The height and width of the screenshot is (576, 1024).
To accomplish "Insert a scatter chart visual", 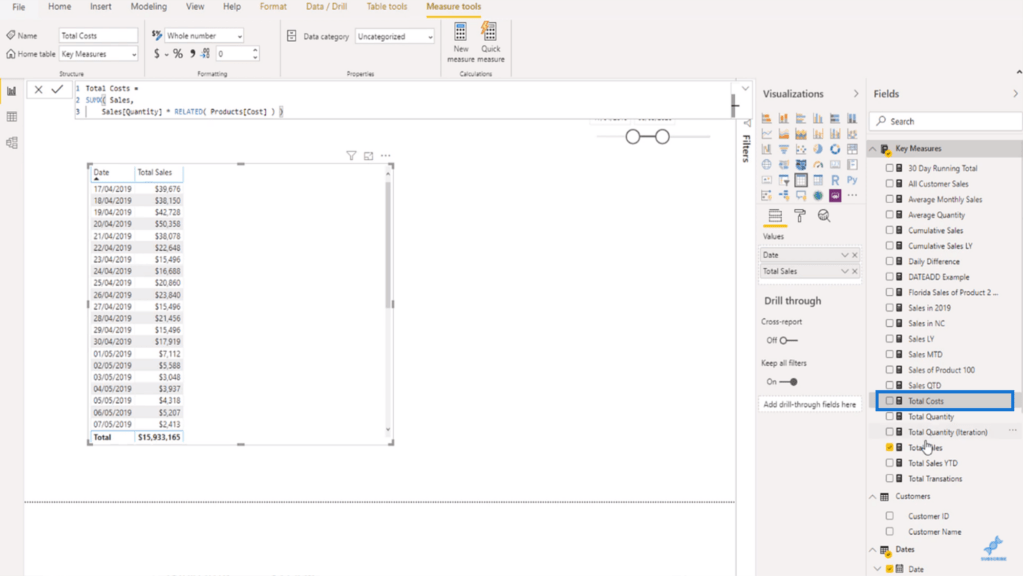I will pyautogui.click(x=801, y=150).
